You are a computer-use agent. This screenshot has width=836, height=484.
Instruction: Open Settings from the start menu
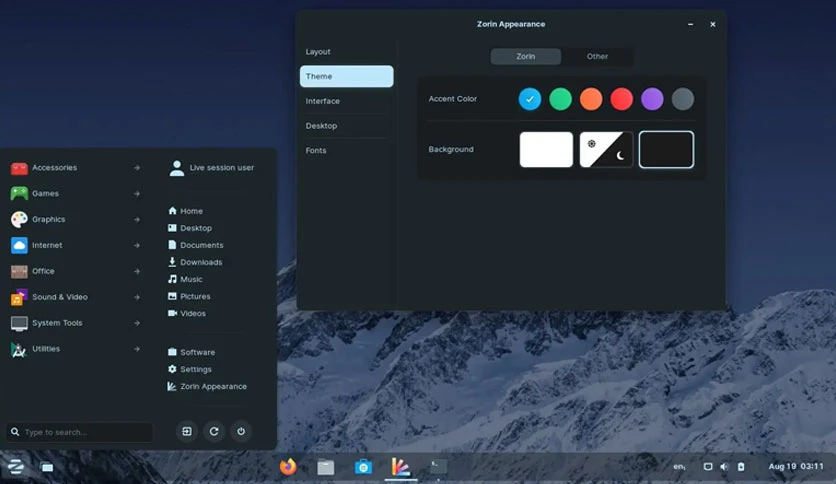click(190, 369)
